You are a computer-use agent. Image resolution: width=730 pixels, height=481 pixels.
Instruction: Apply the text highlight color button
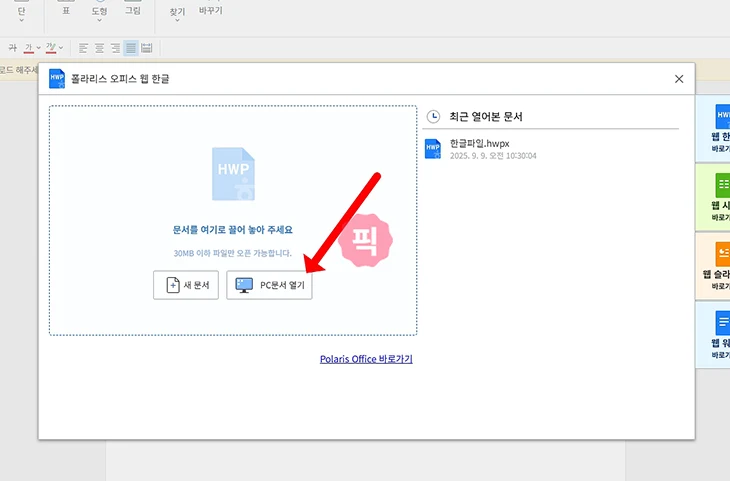coord(51,47)
